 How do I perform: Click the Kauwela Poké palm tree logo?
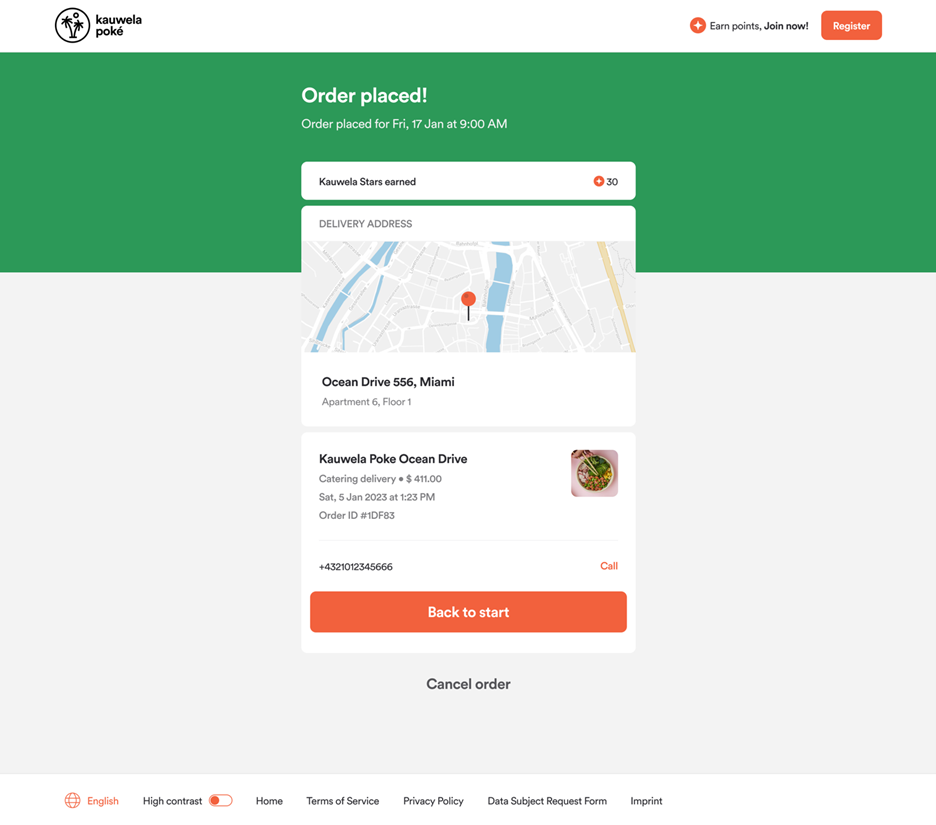[x=72, y=26]
